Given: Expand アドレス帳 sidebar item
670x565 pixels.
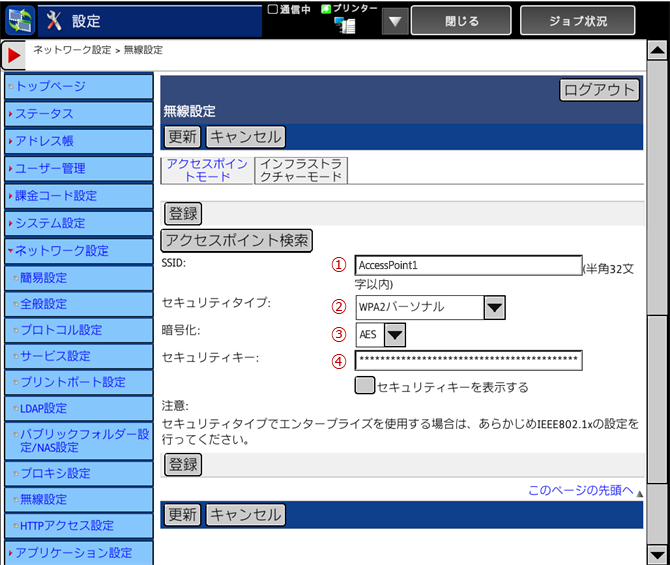Looking at the screenshot, I should 79,141.
